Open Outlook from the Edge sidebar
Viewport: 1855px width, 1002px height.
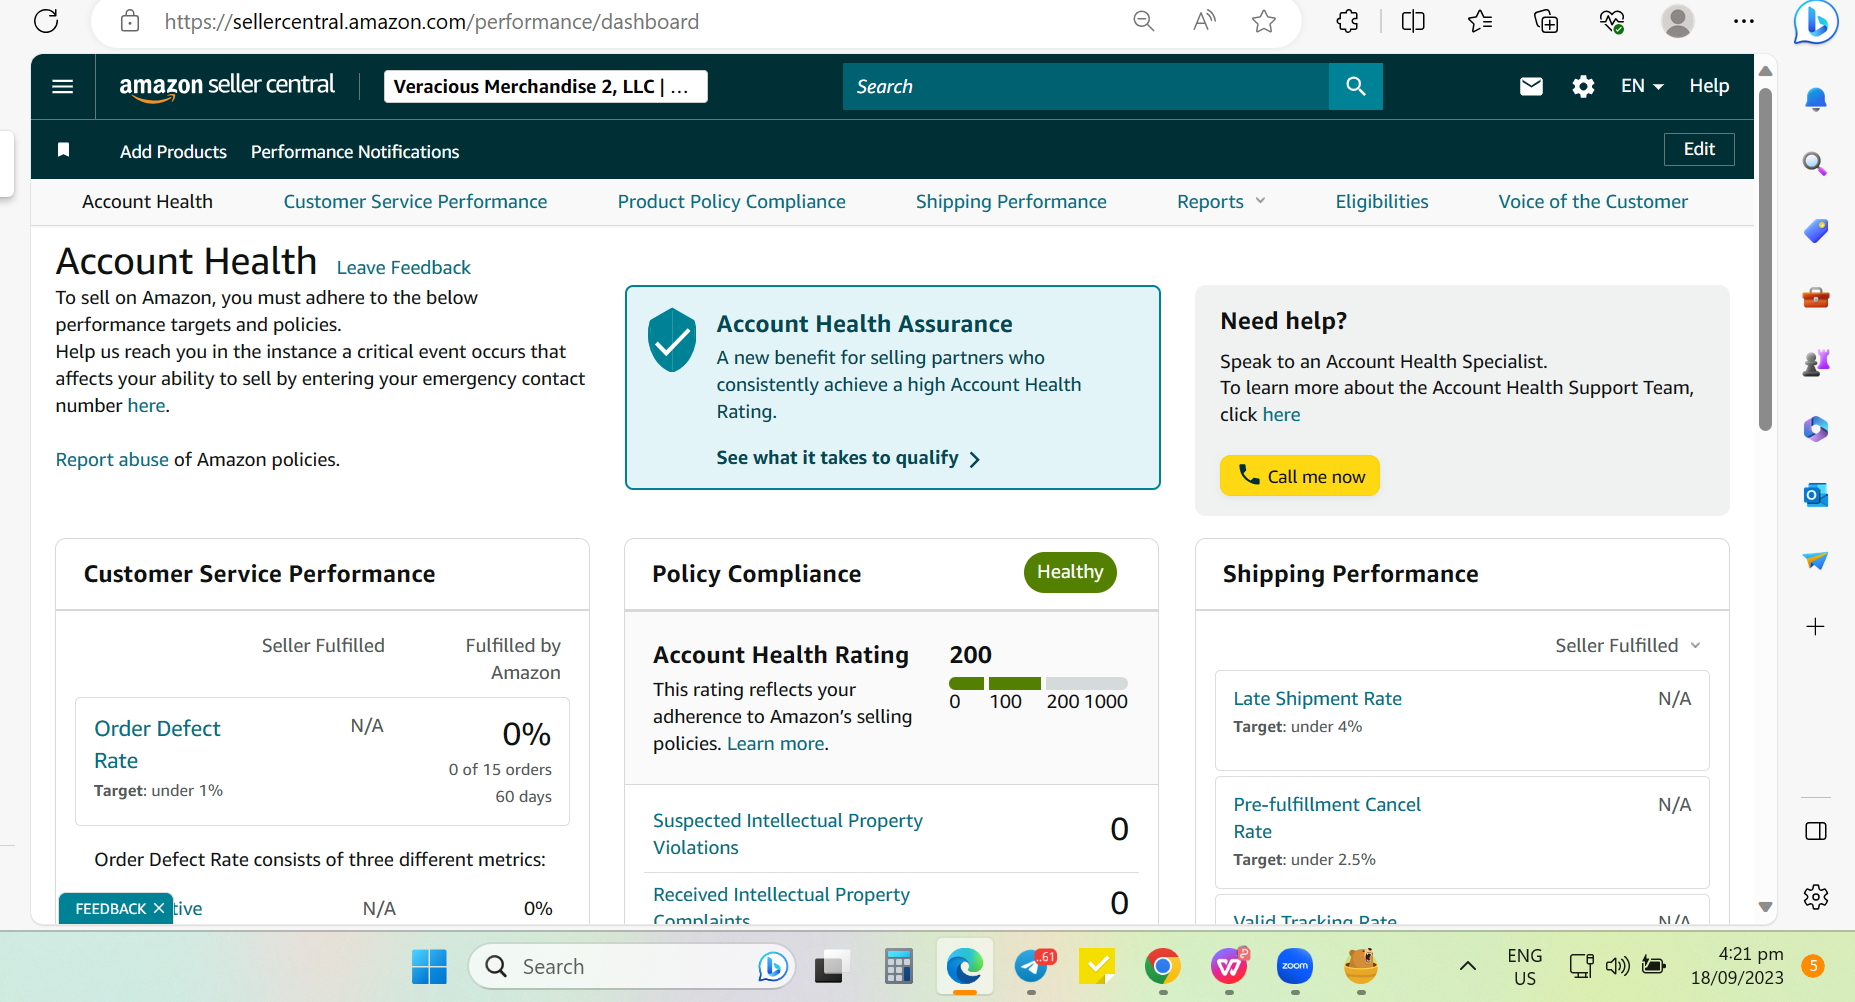pyautogui.click(x=1816, y=495)
